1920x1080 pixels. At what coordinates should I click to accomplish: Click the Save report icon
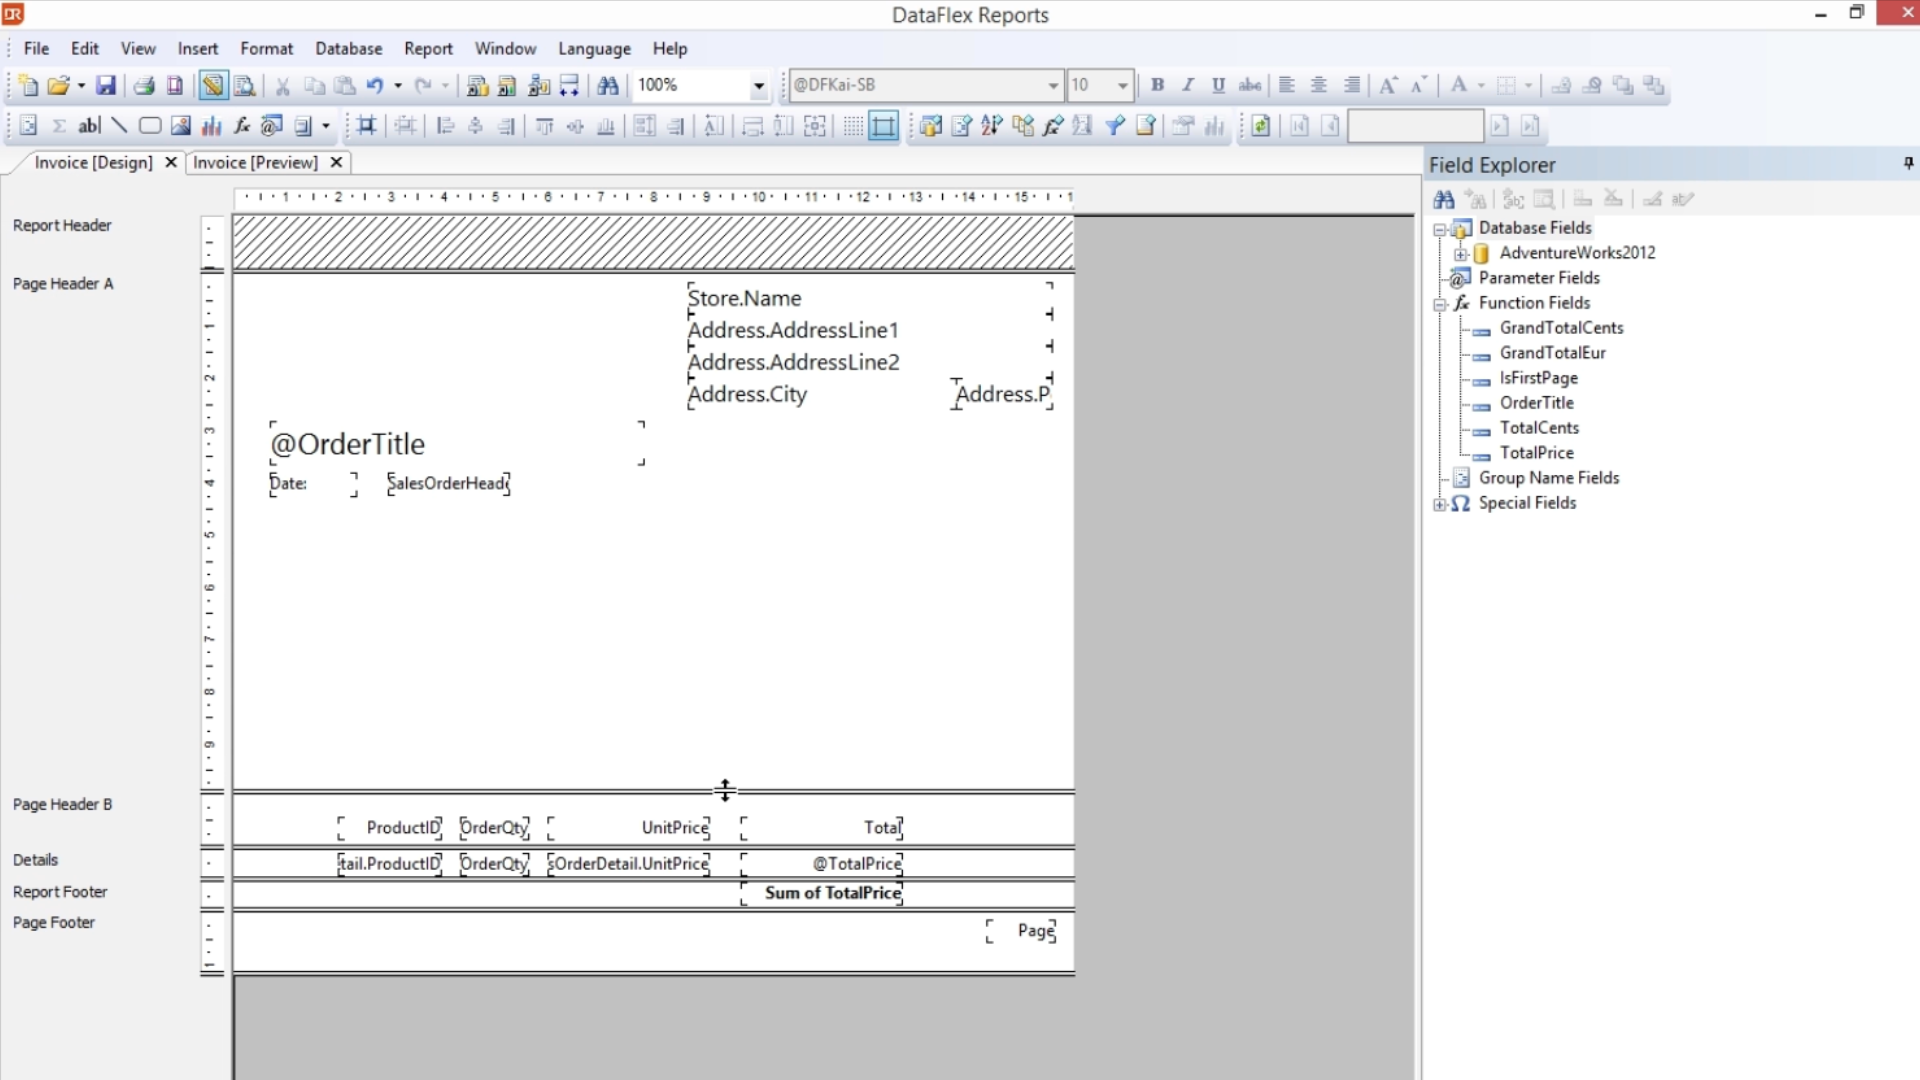[x=105, y=86]
